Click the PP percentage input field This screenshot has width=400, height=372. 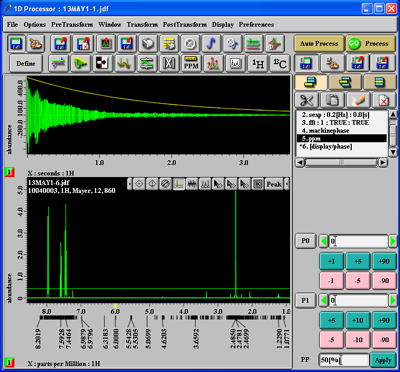[344, 360]
